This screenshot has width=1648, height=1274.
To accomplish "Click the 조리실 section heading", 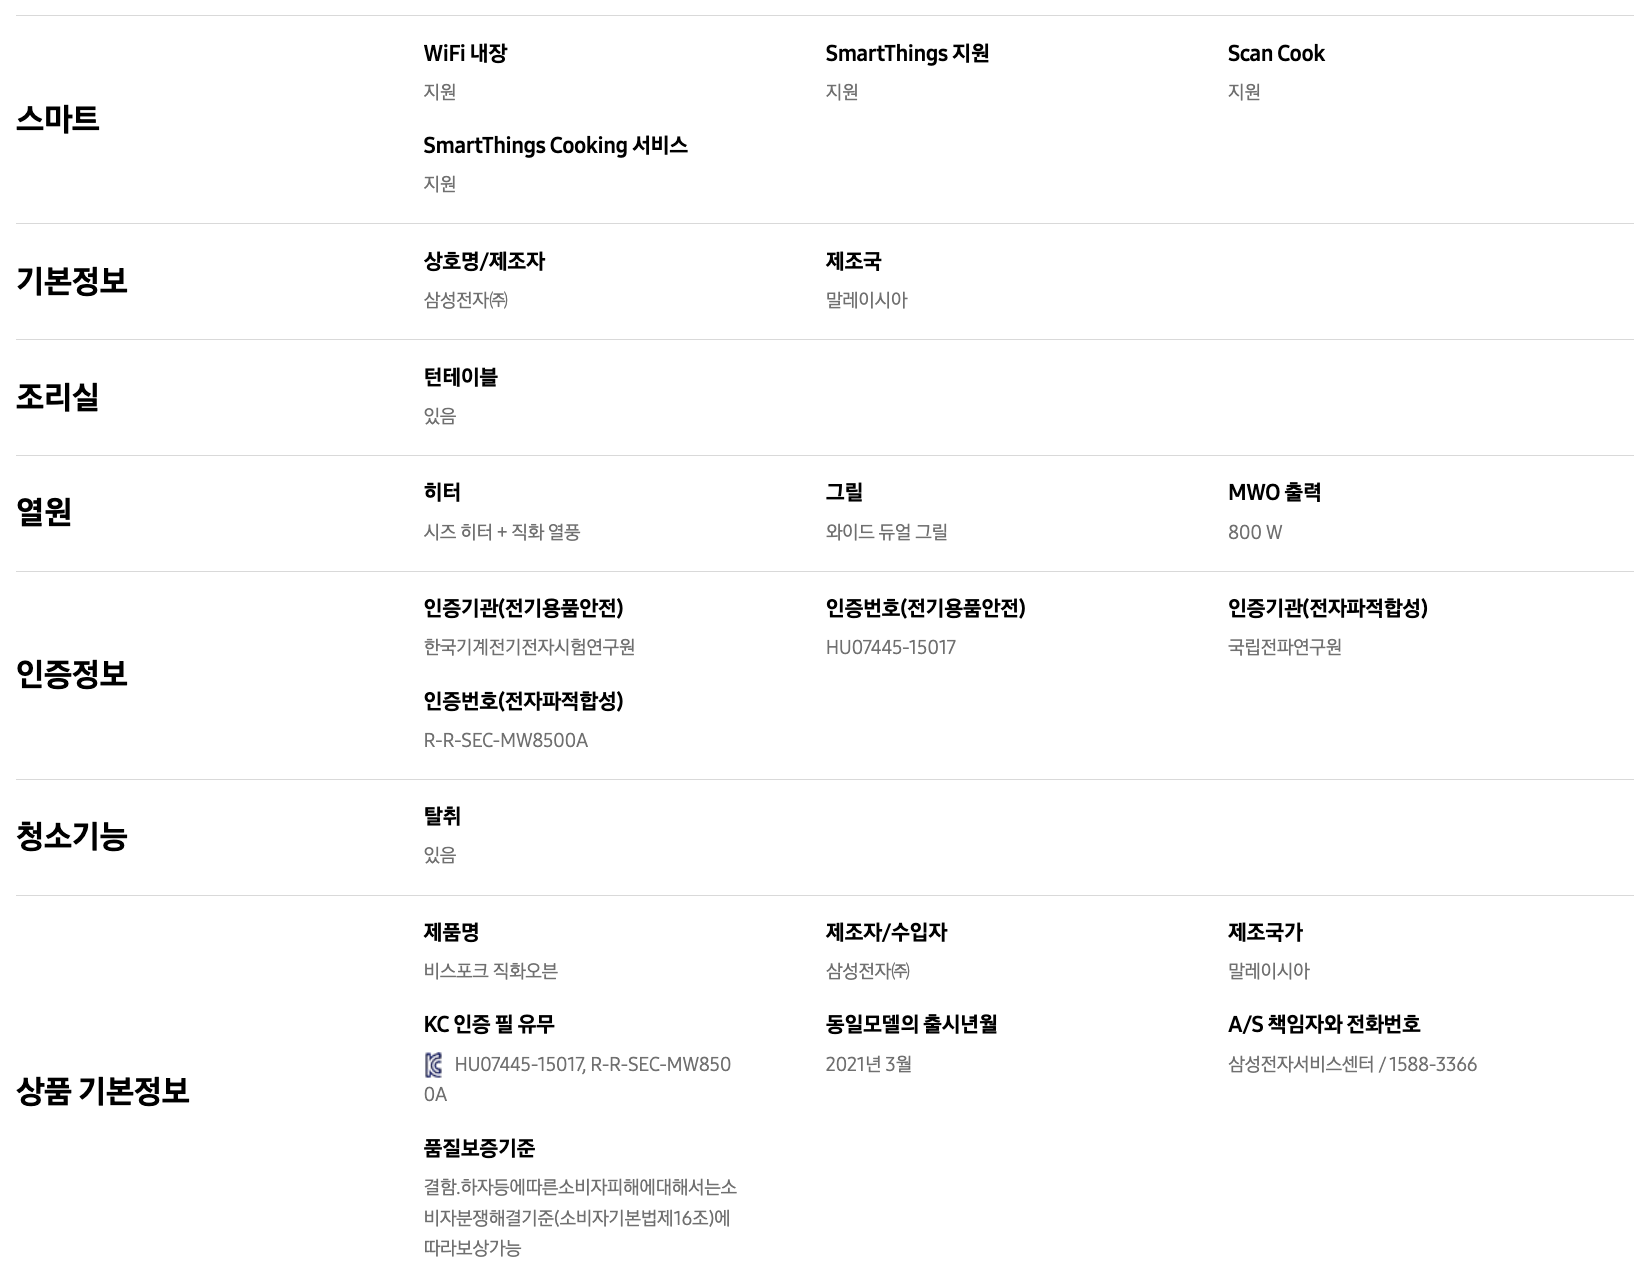I will [57, 397].
